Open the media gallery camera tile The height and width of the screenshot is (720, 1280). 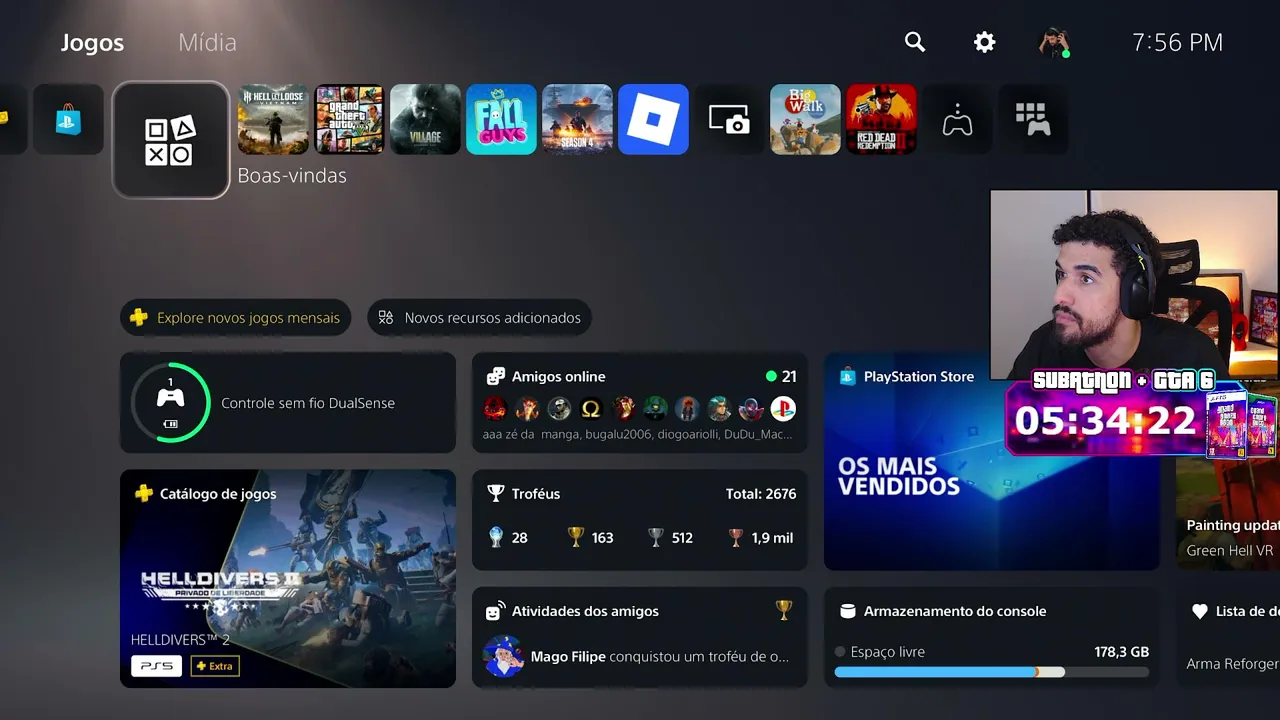(729, 119)
